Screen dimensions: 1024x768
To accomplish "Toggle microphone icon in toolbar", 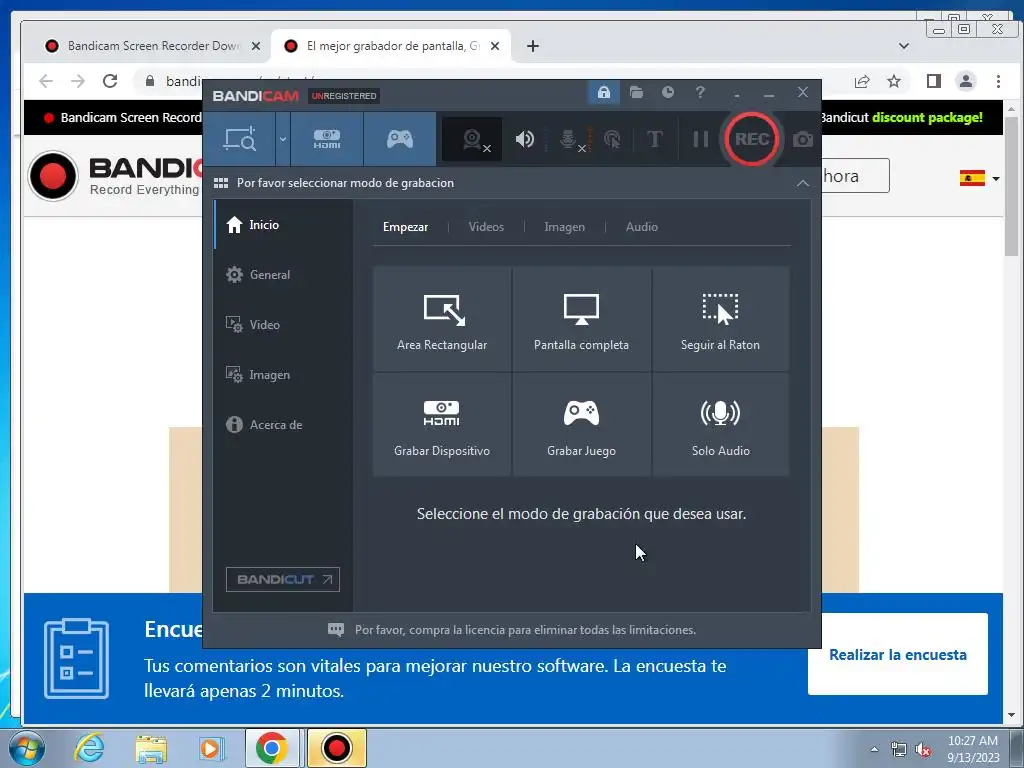I will (x=569, y=139).
